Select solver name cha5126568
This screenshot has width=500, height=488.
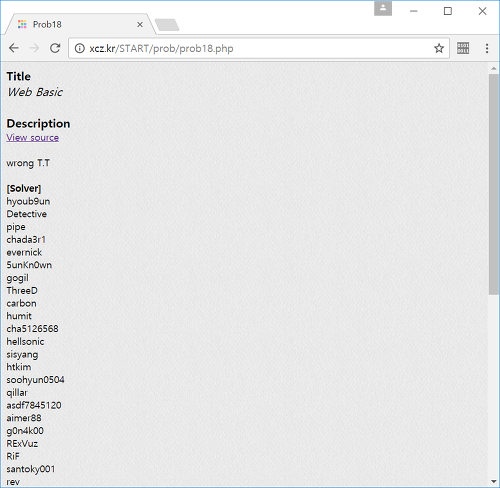click(32, 329)
